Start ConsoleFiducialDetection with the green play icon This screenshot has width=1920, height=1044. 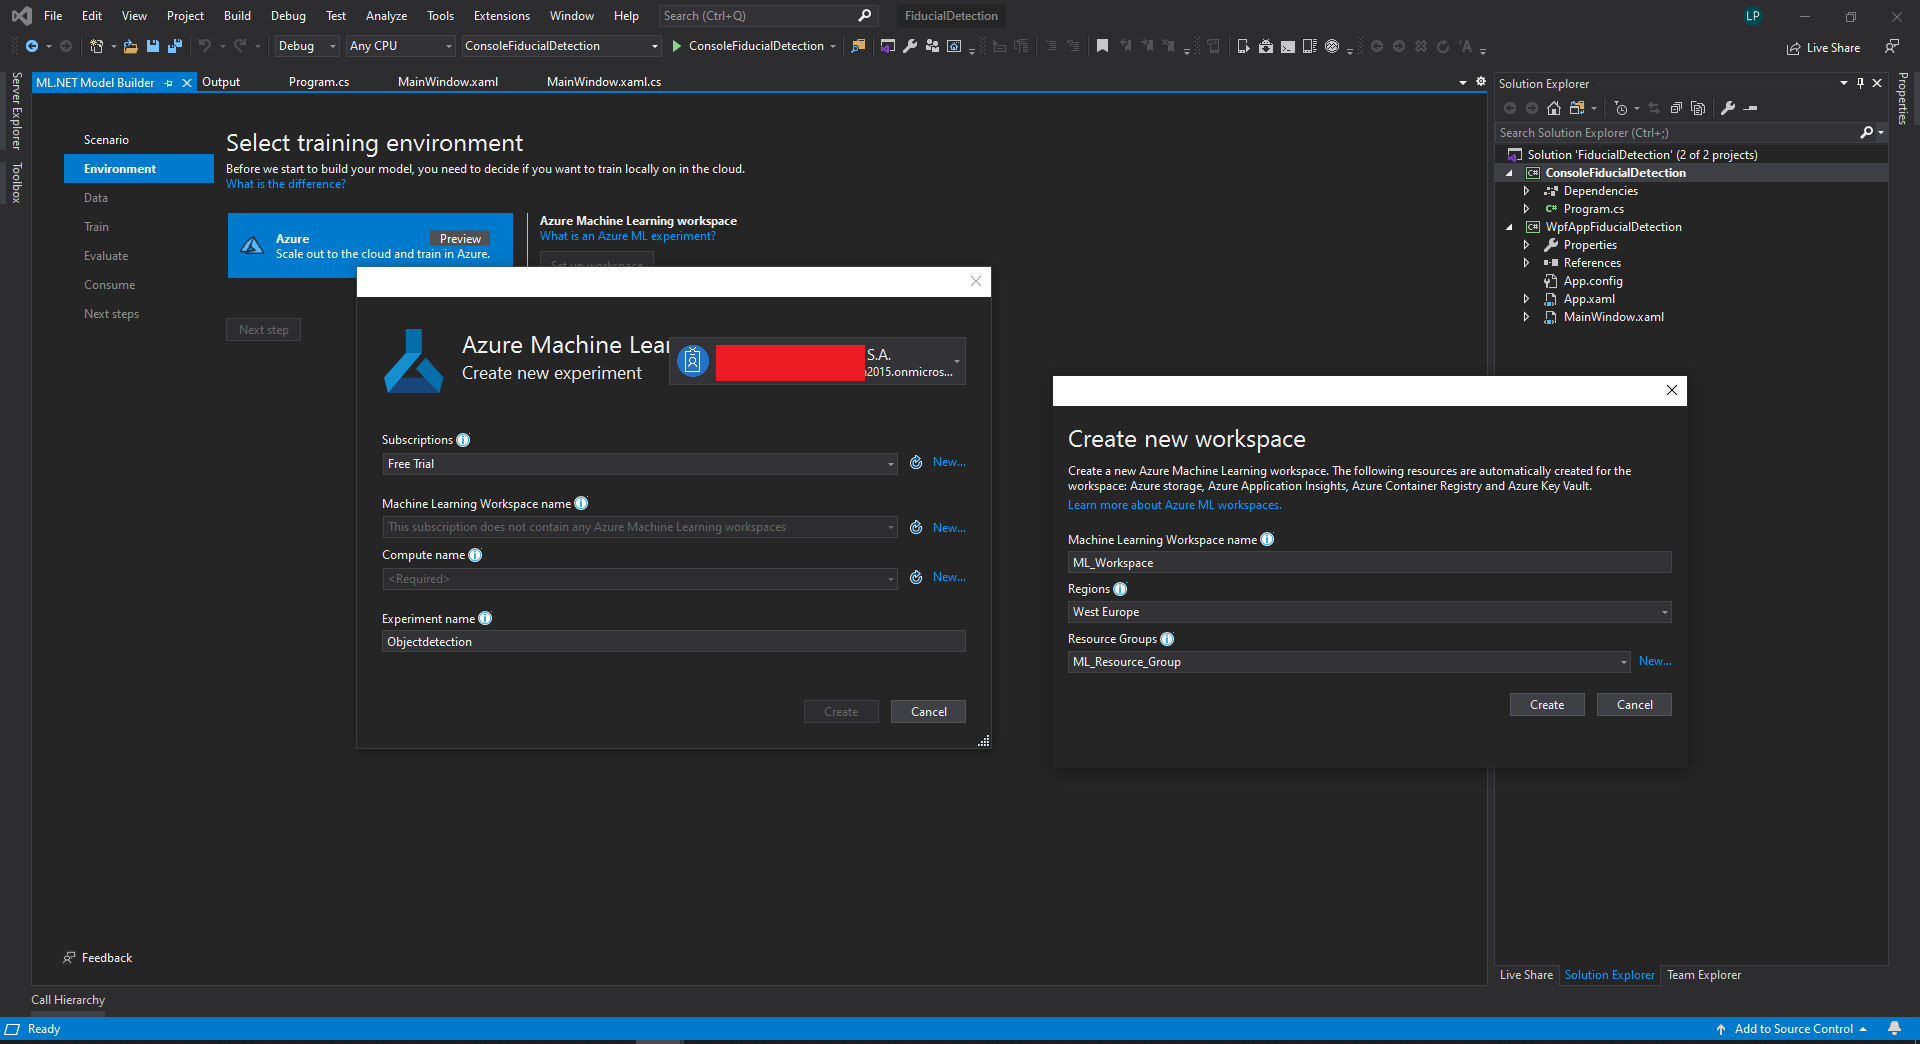(677, 46)
